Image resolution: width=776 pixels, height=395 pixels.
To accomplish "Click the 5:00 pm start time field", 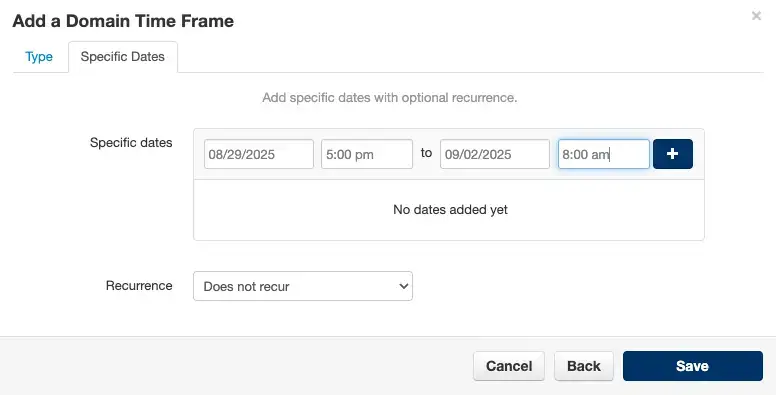I will (x=367, y=154).
